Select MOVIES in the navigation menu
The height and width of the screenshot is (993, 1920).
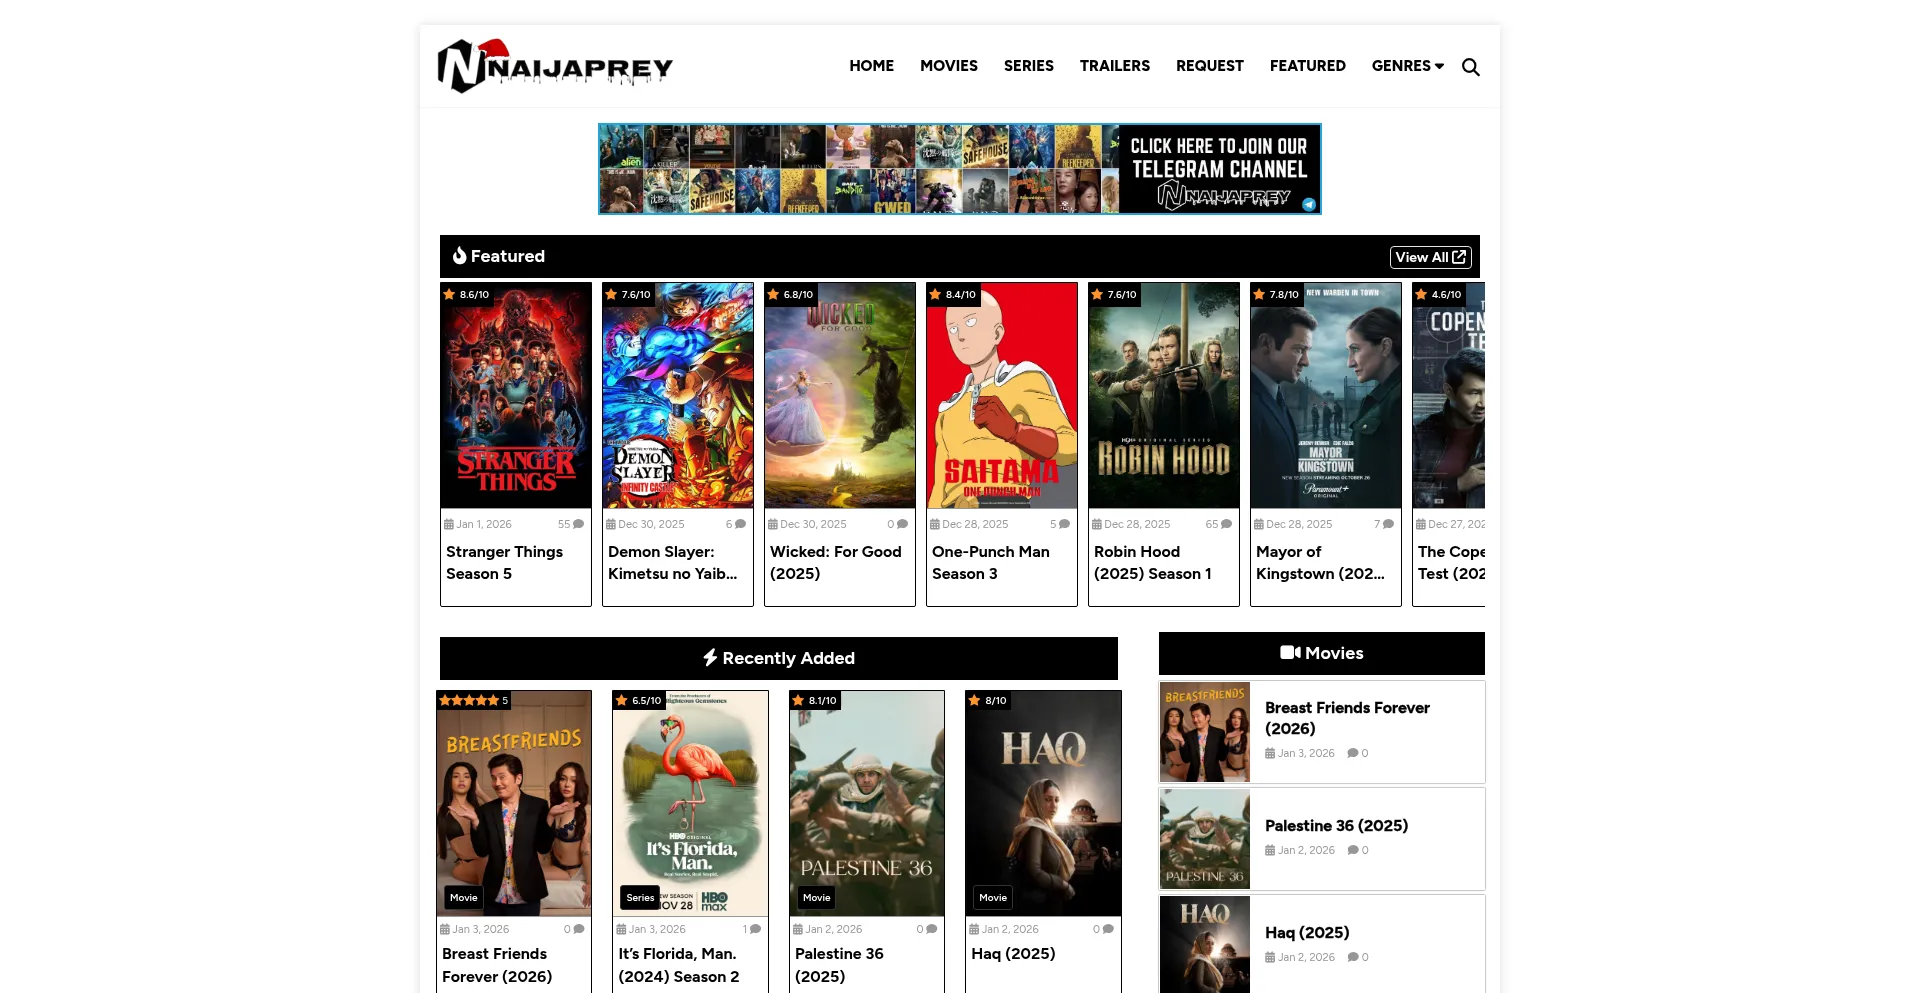[x=948, y=66]
